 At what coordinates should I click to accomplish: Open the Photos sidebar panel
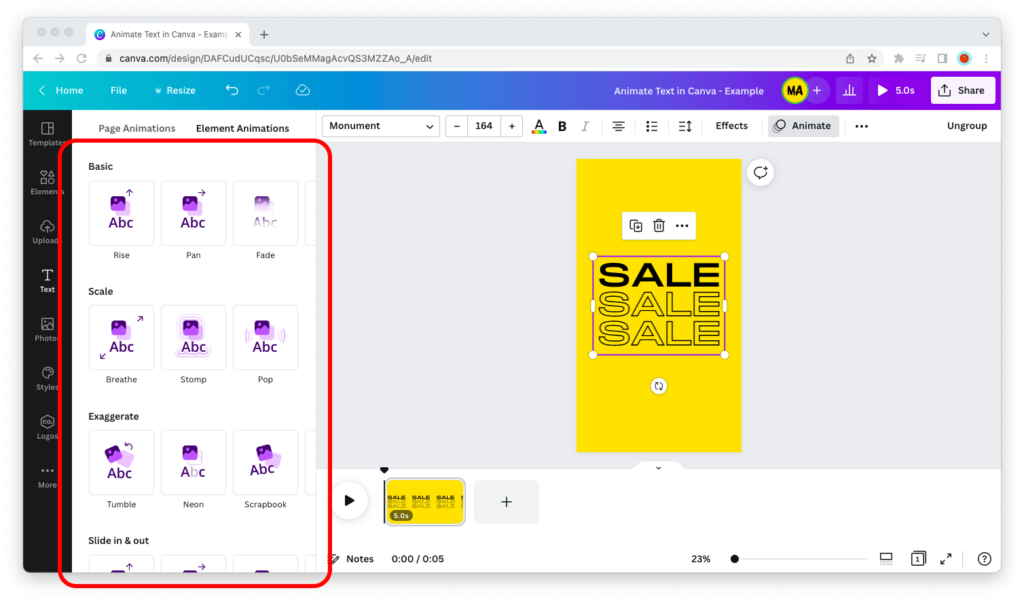[47, 330]
